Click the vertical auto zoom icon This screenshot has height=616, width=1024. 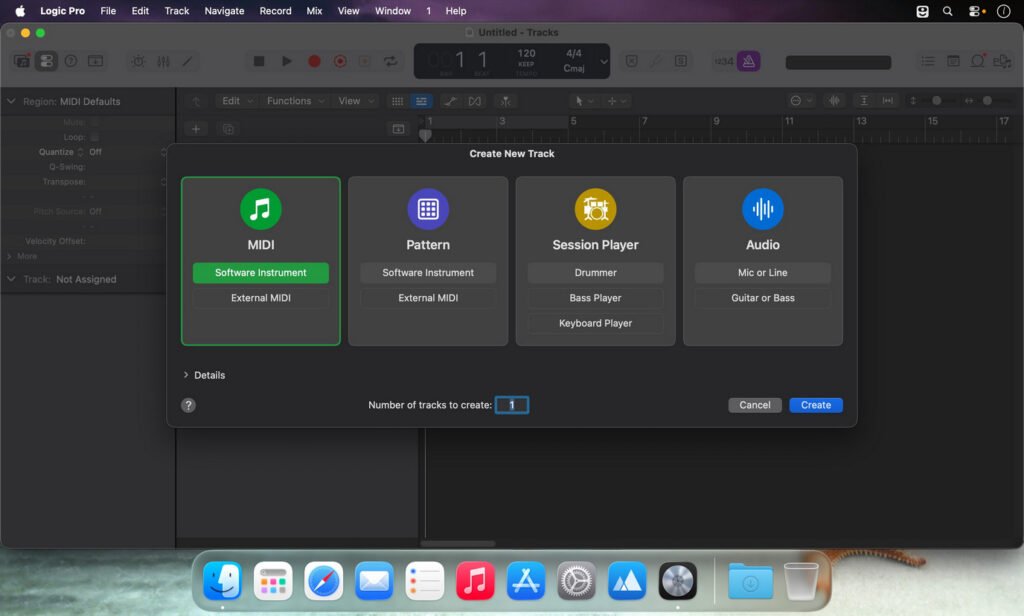863,101
